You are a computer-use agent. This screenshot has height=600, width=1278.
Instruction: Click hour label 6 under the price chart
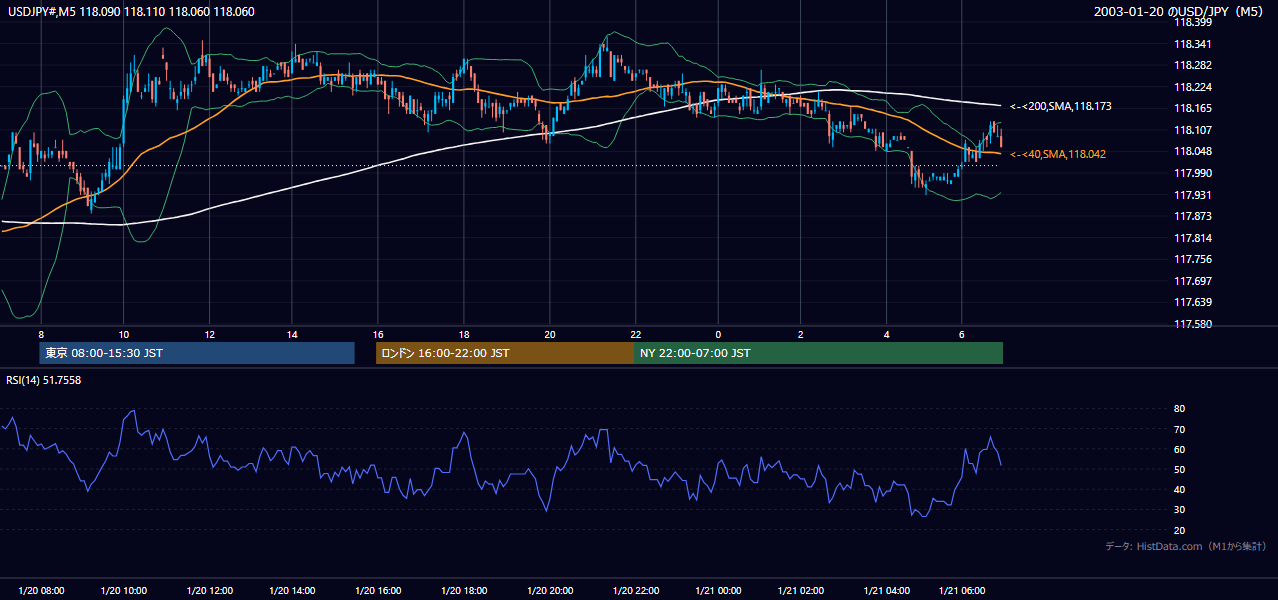click(x=962, y=334)
